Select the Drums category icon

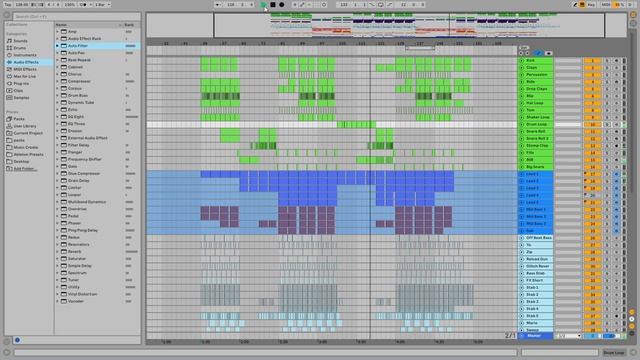pyautogui.click(x=9, y=48)
